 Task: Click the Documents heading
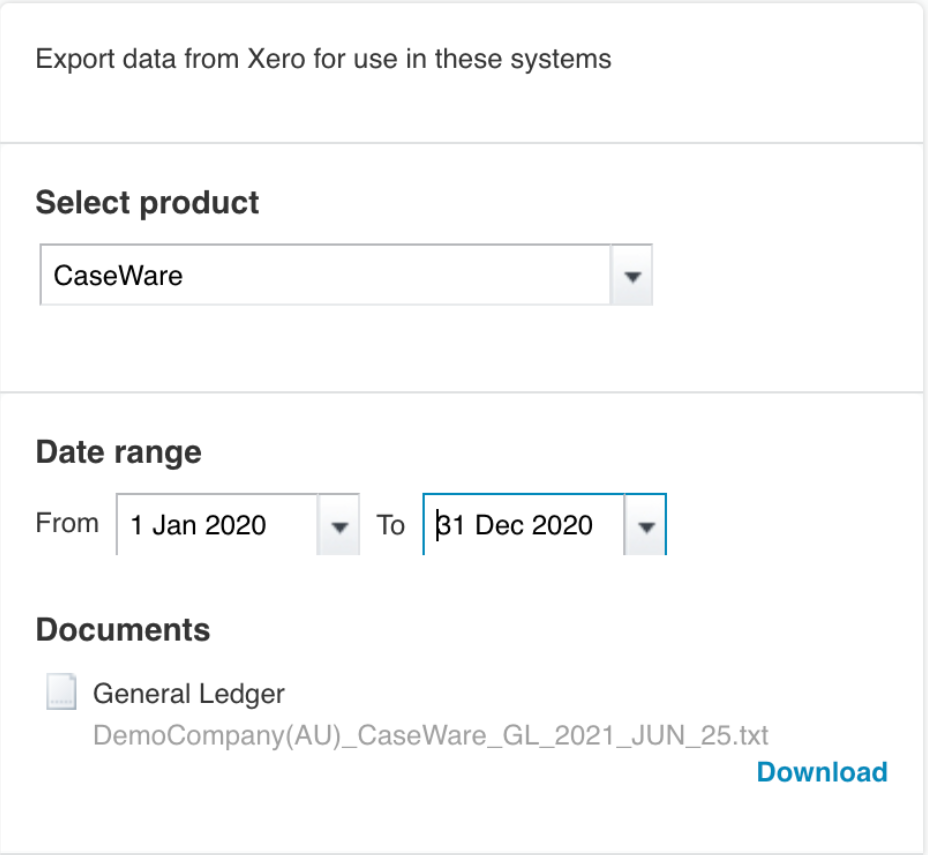tap(123, 630)
